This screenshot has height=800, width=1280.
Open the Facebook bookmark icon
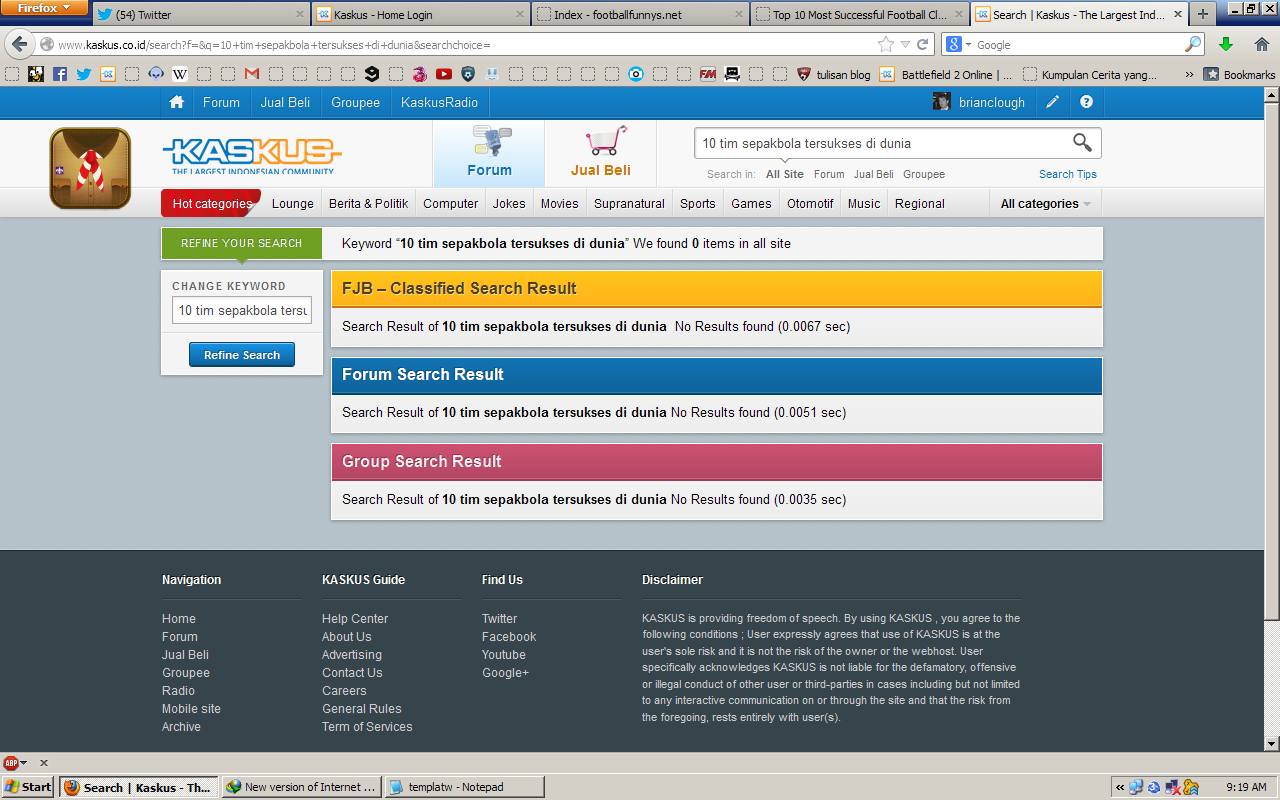[60, 74]
